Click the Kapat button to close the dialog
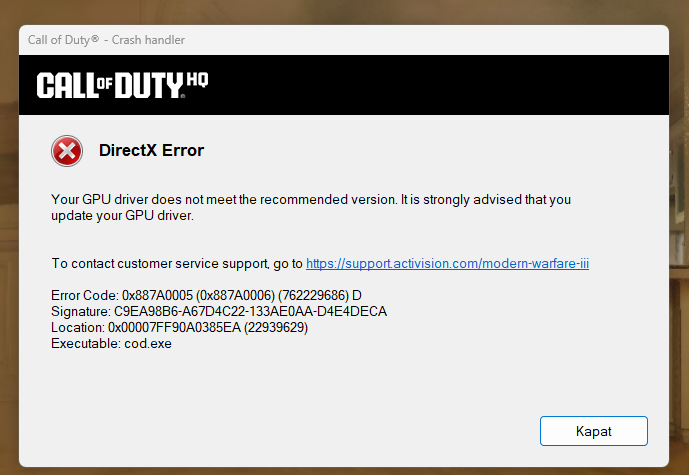 (x=594, y=431)
